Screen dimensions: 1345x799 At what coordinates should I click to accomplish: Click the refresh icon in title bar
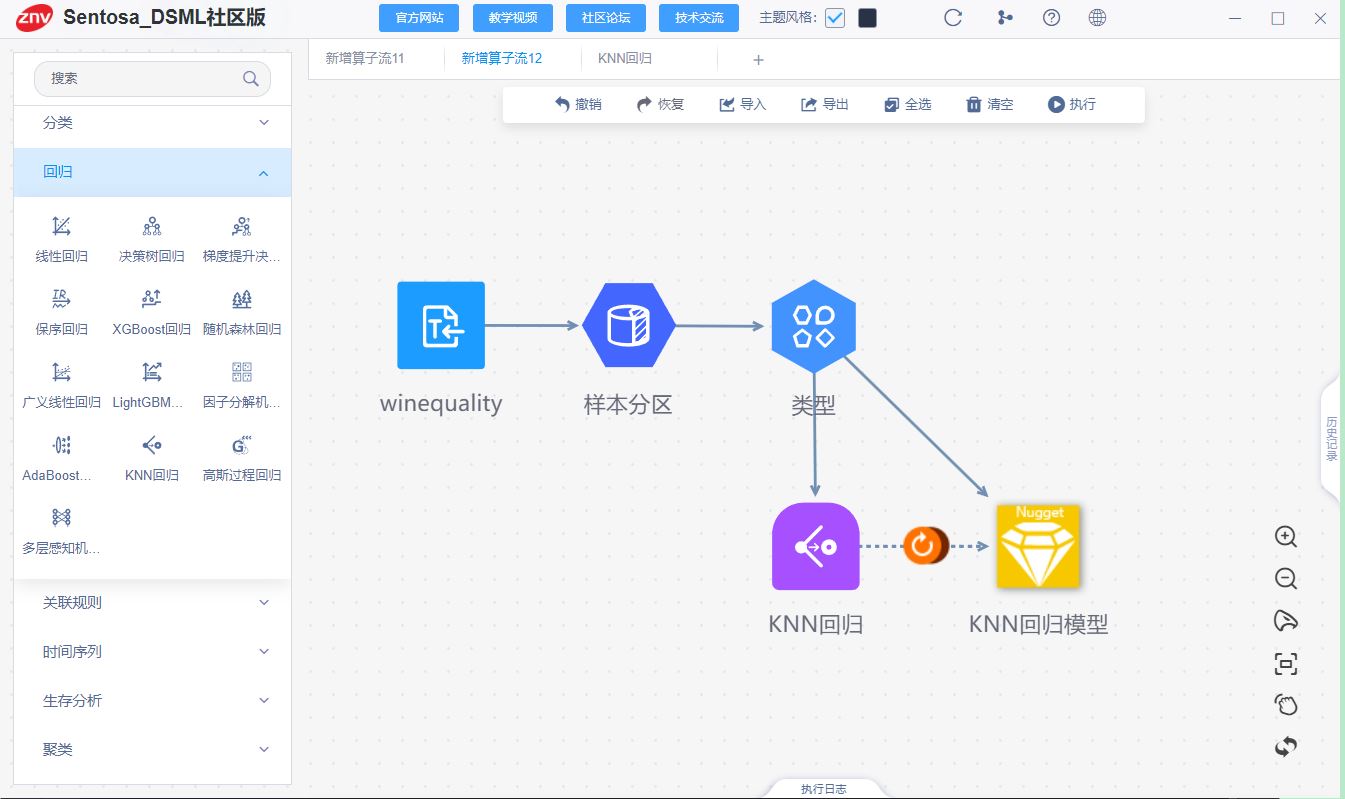[x=953, y=18]
